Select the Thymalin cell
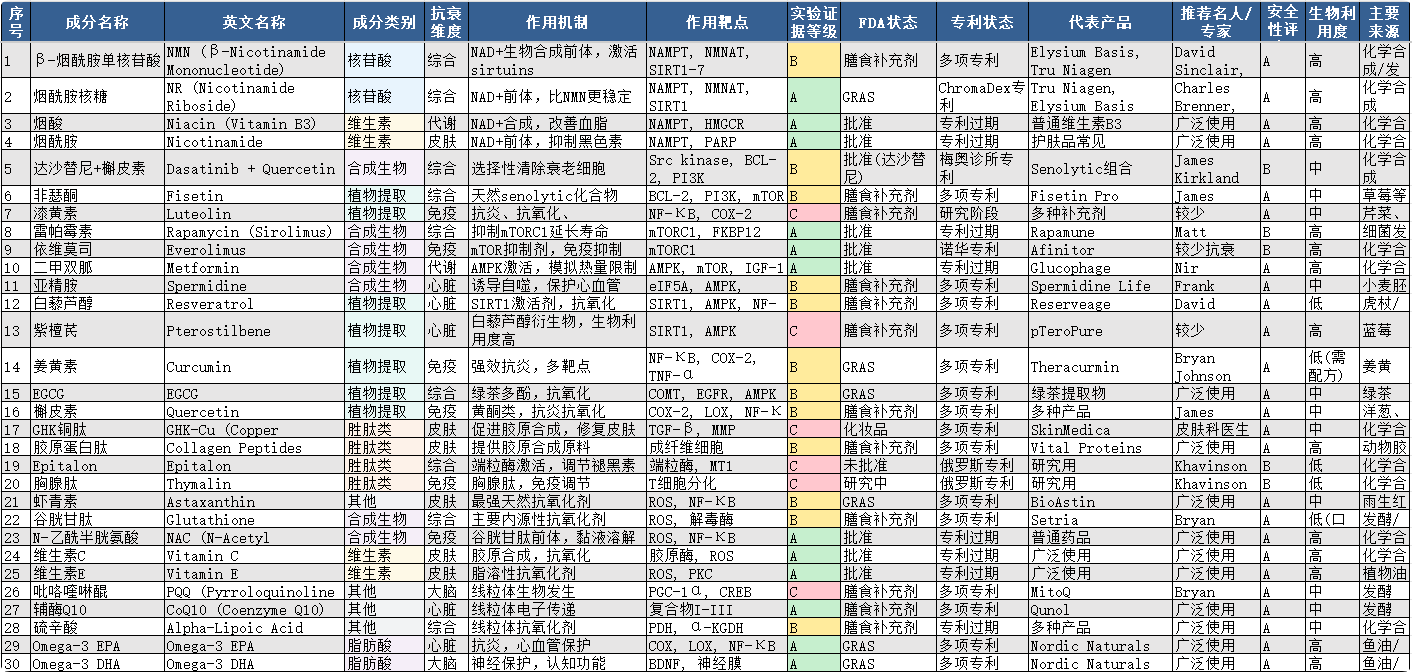Viewport: 1412px width, 672px height. (x=254, y=483)
